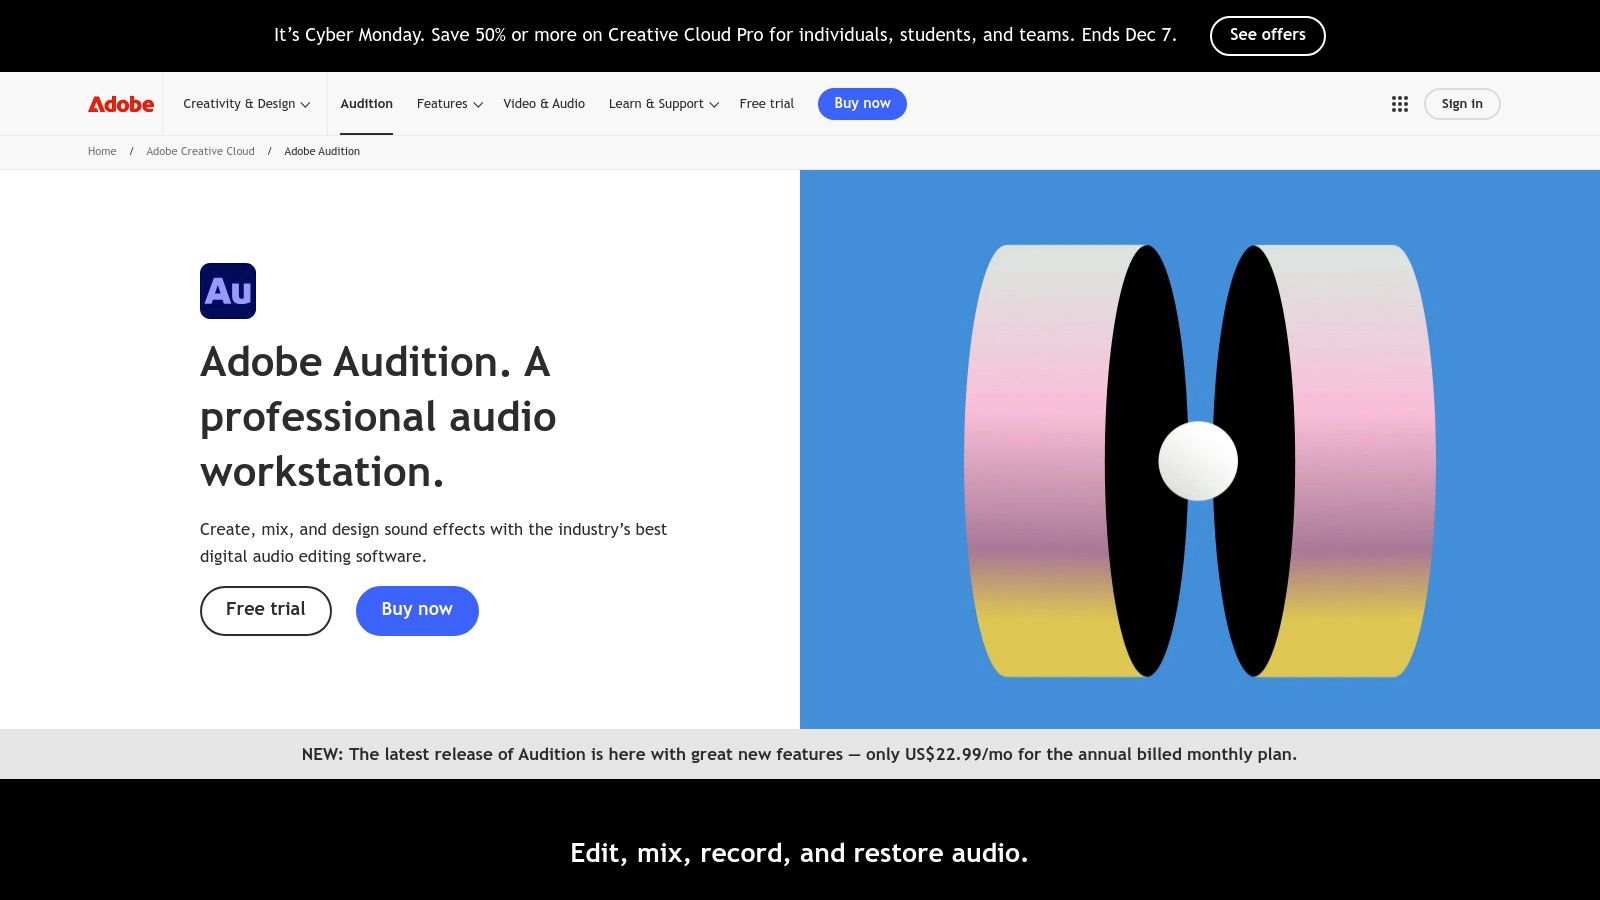
Task: Click the large Buy now button below headline
Action: pyautogui.click(x=417, y=610)
